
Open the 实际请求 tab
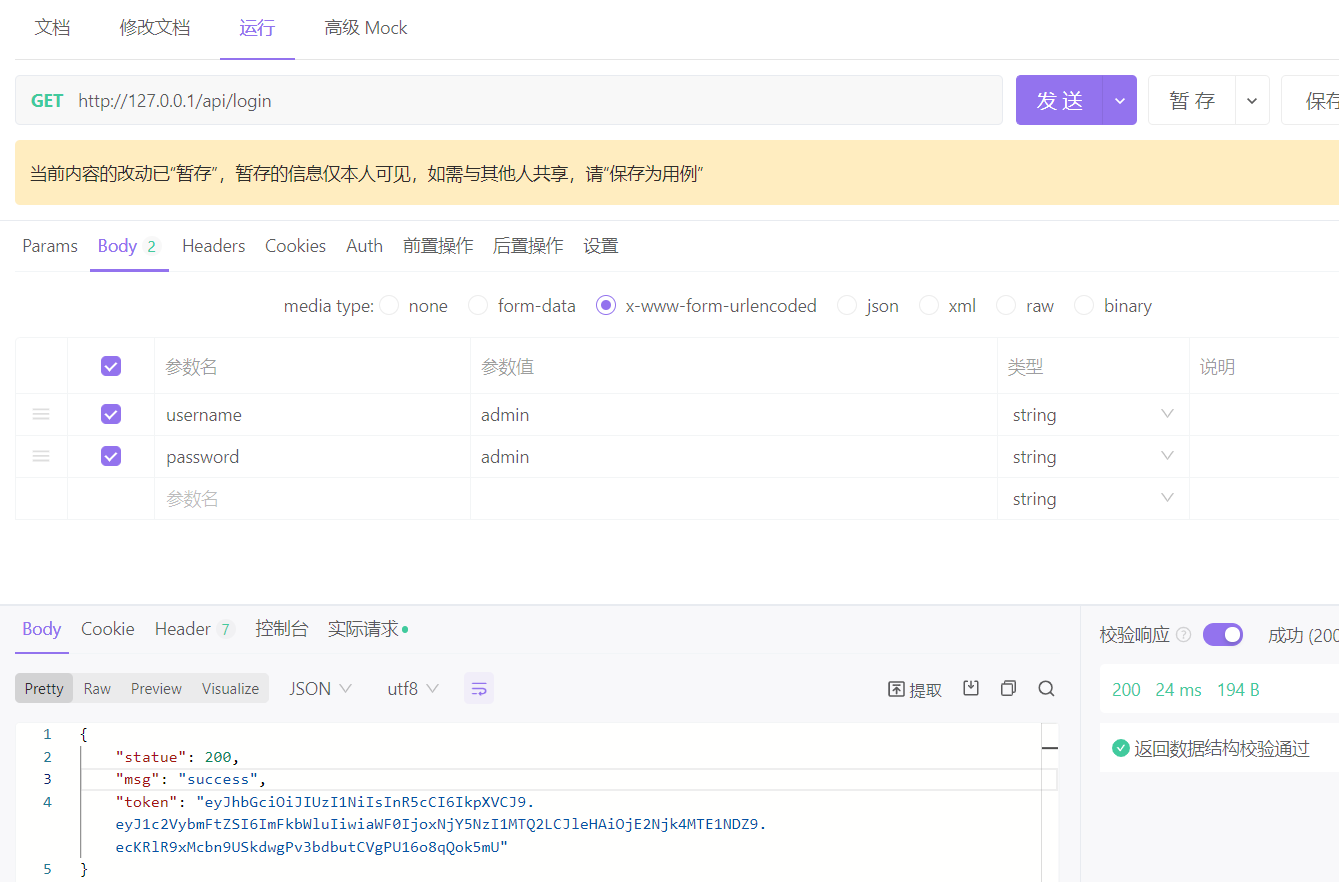(x=367, y=629)
